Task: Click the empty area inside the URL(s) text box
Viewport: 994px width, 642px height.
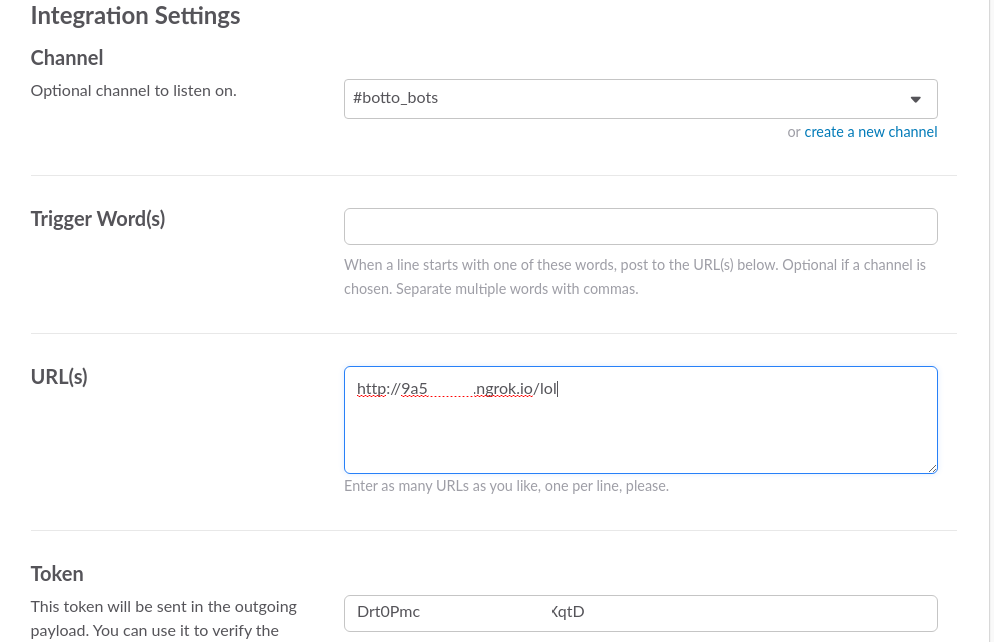Action: tap(640, 435)
